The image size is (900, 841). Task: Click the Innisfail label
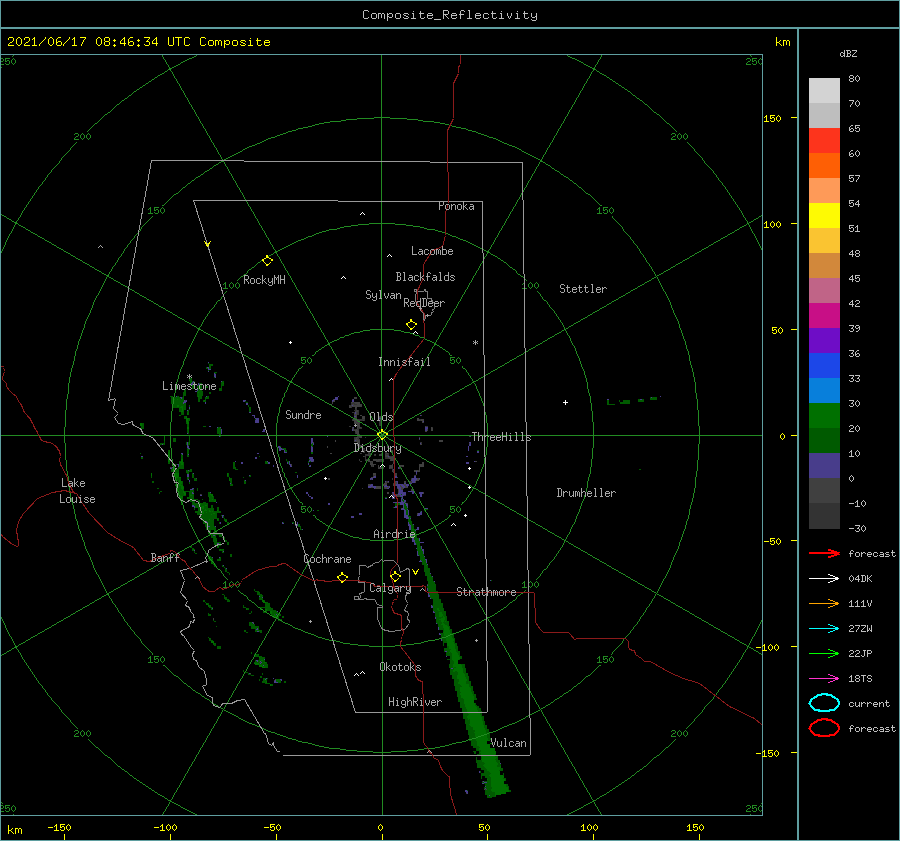coord(404,362)
